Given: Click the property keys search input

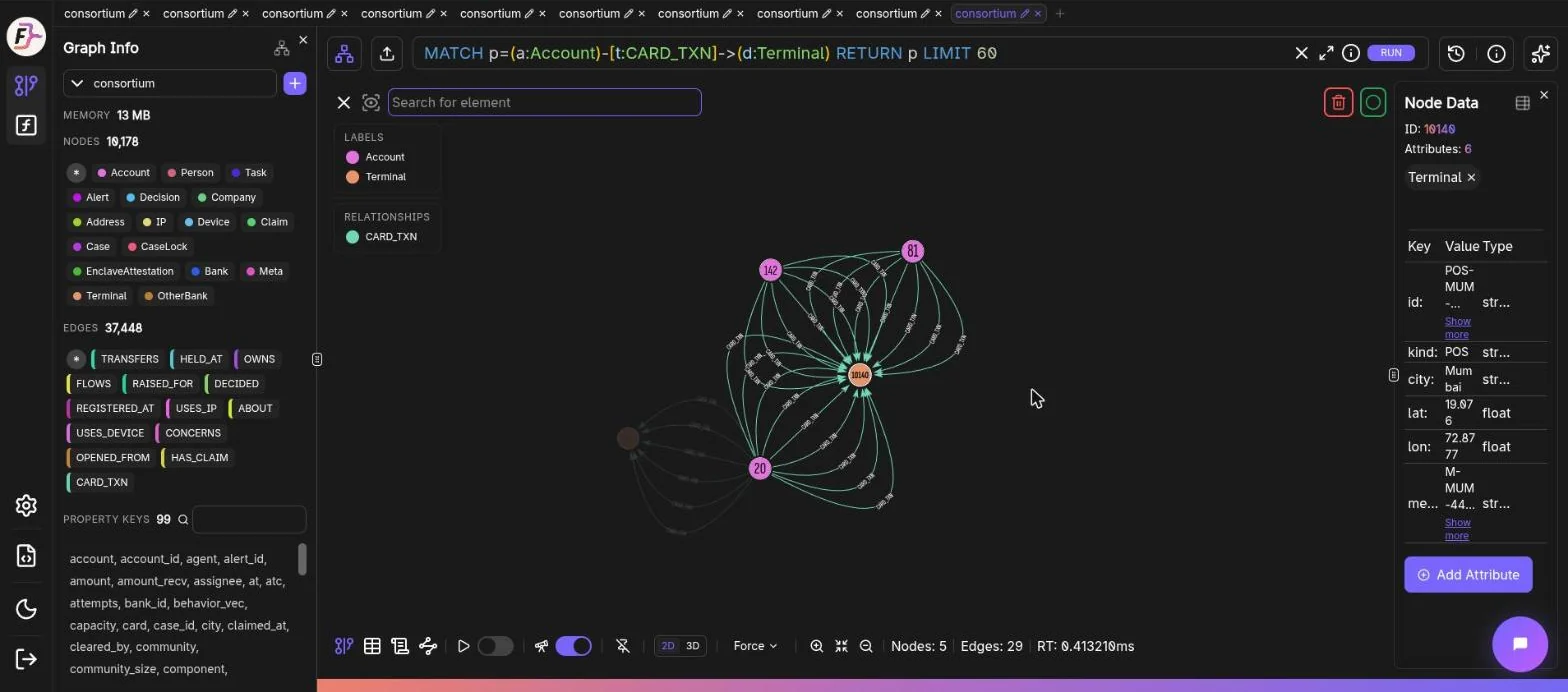Looking at the screenshot, I should (248, 520).
